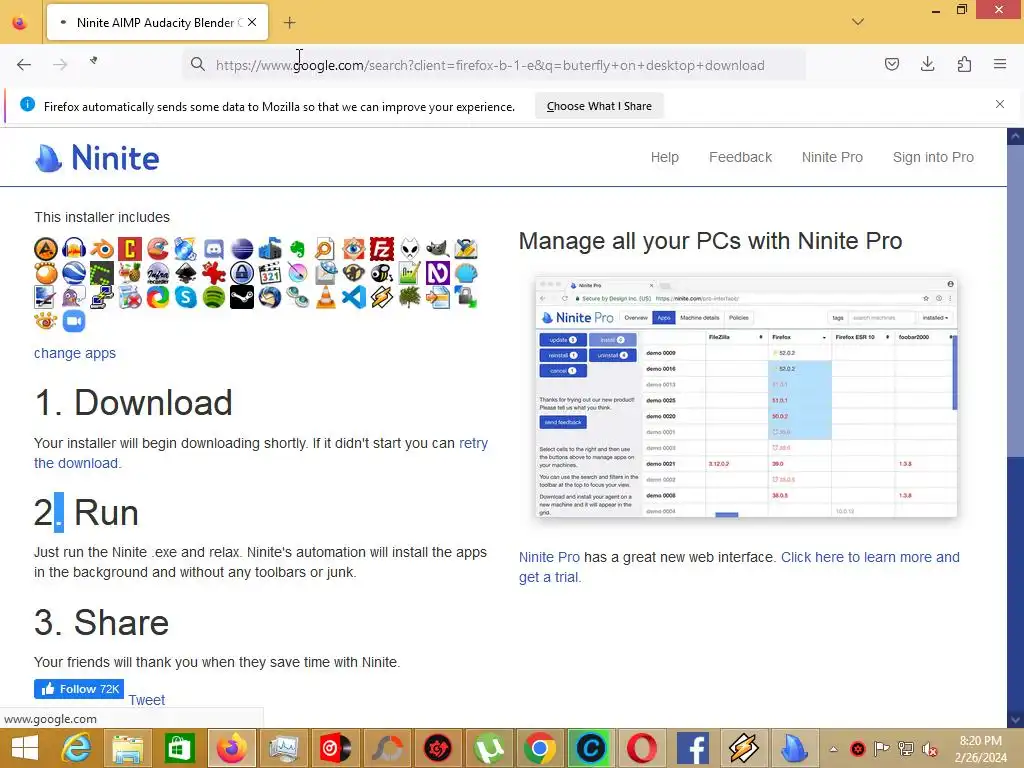Screen dimensions: 1024x768
Task: Click the change apps link
Action: click(75, 353)
